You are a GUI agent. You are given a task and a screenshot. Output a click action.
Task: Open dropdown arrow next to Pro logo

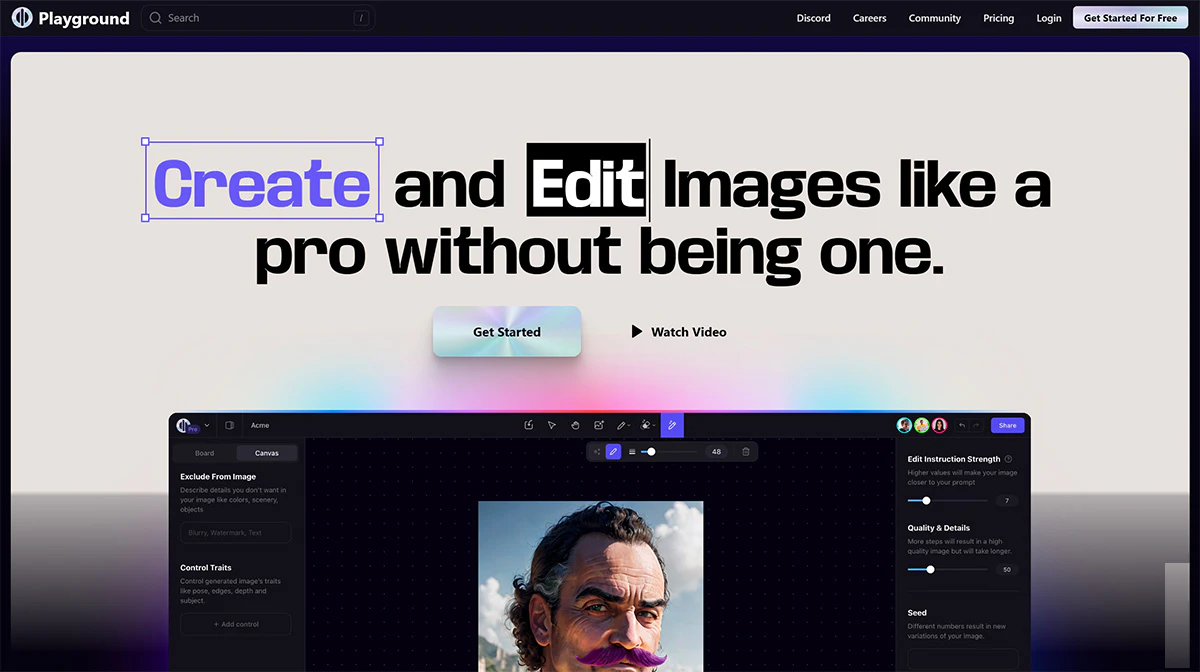[207, 425]
